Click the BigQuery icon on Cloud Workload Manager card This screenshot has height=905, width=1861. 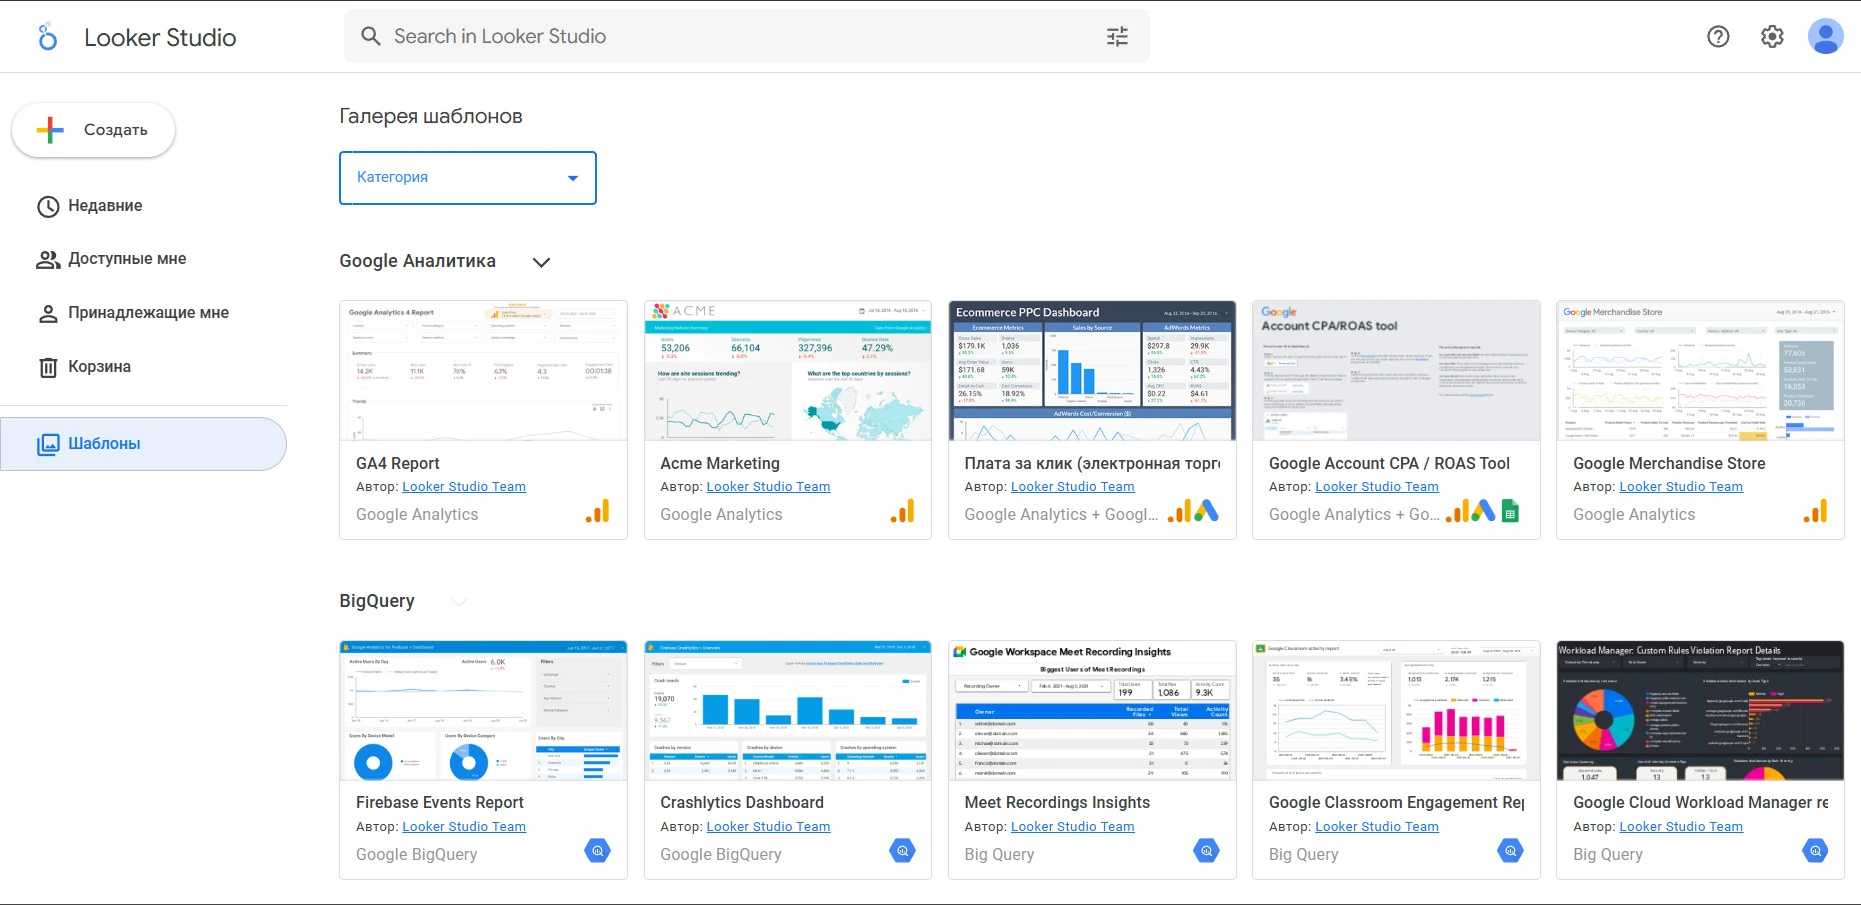(1815, 851)
